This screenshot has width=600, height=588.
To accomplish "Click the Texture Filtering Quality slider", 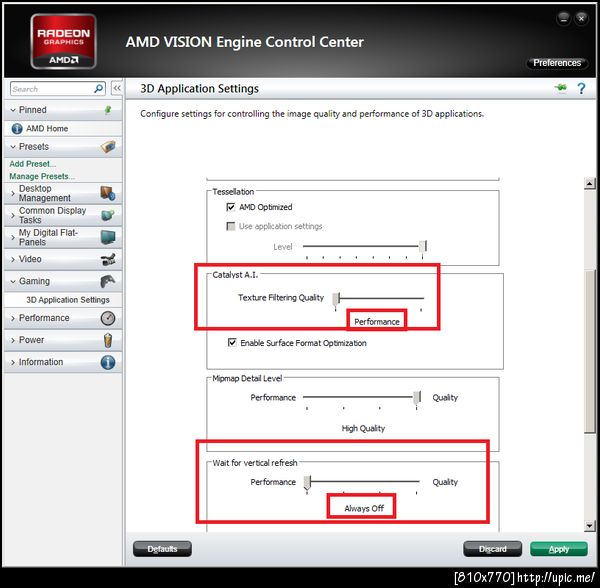I will coord(336,298).
